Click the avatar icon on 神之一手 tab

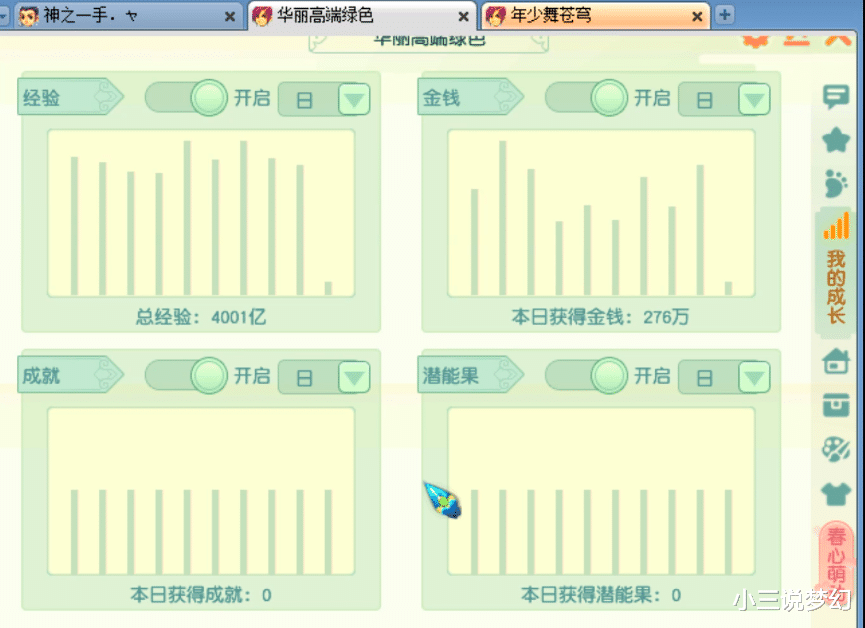pos(29,16)
